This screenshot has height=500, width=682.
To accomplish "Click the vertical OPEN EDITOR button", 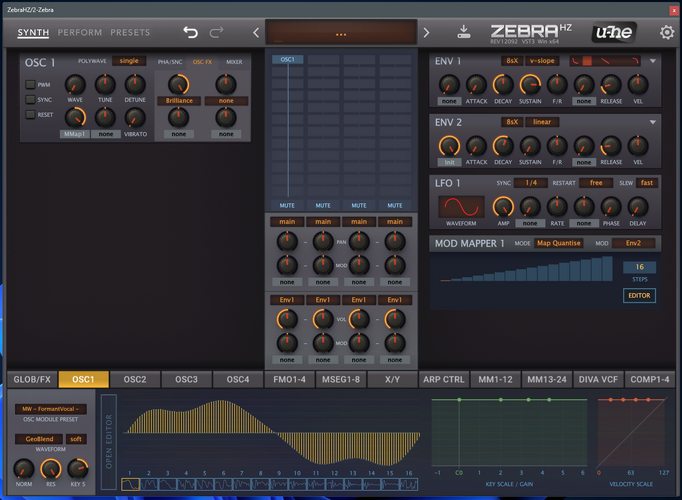I will pos(109,442).
